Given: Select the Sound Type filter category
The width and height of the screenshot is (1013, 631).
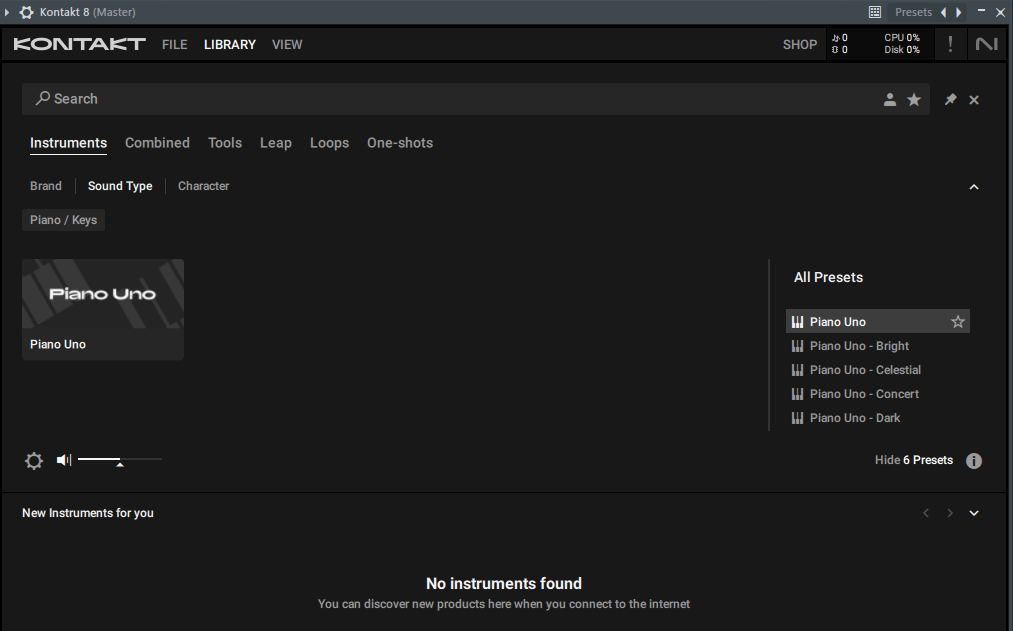Looking at the screenshot, I should coord(120,186).
